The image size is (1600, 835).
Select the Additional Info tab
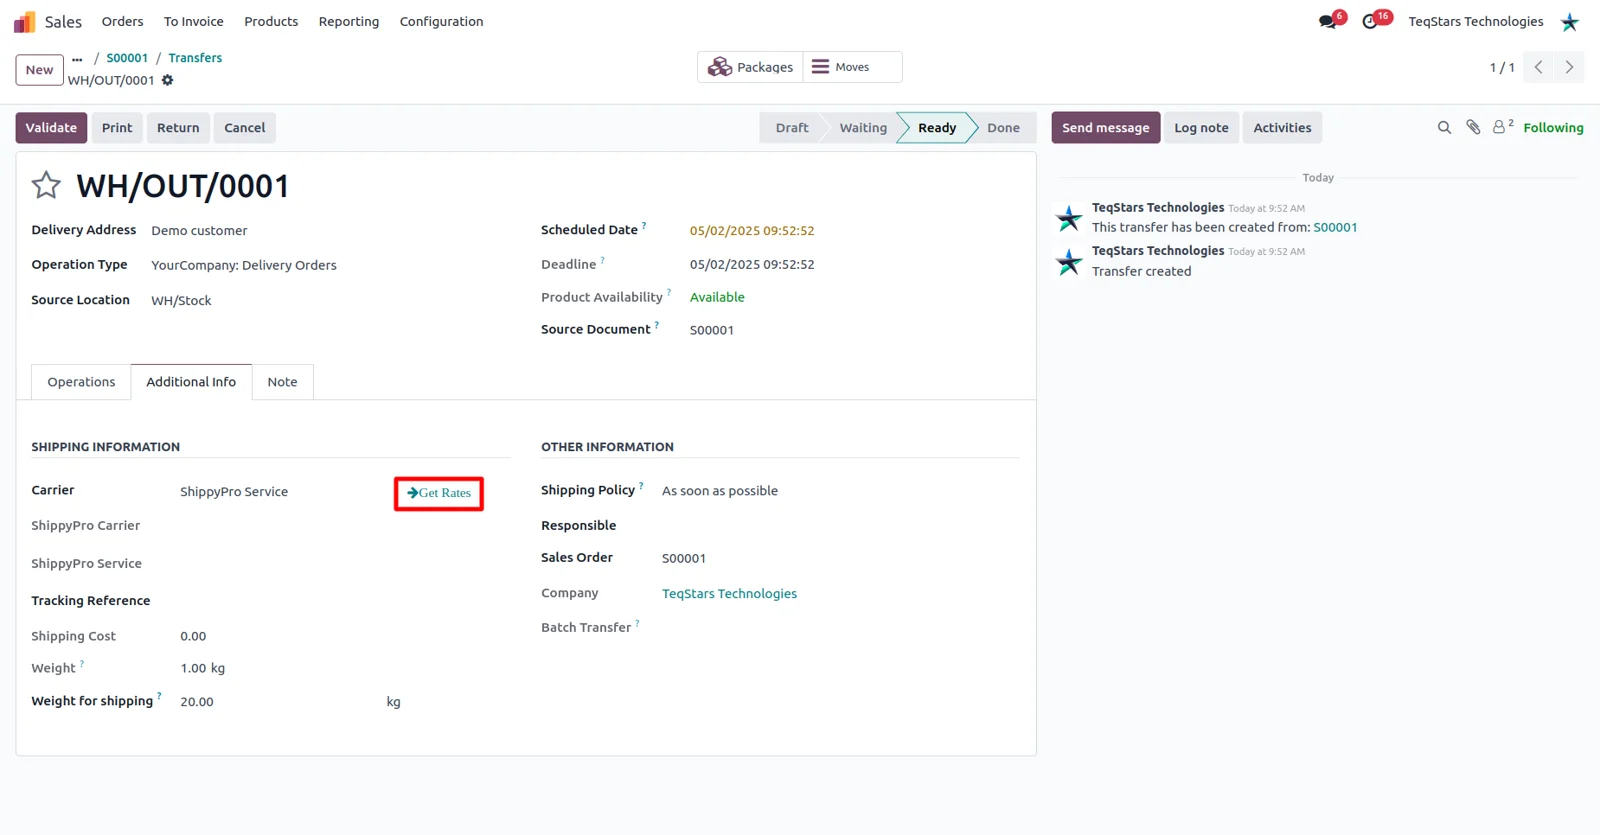coord(191,382)
